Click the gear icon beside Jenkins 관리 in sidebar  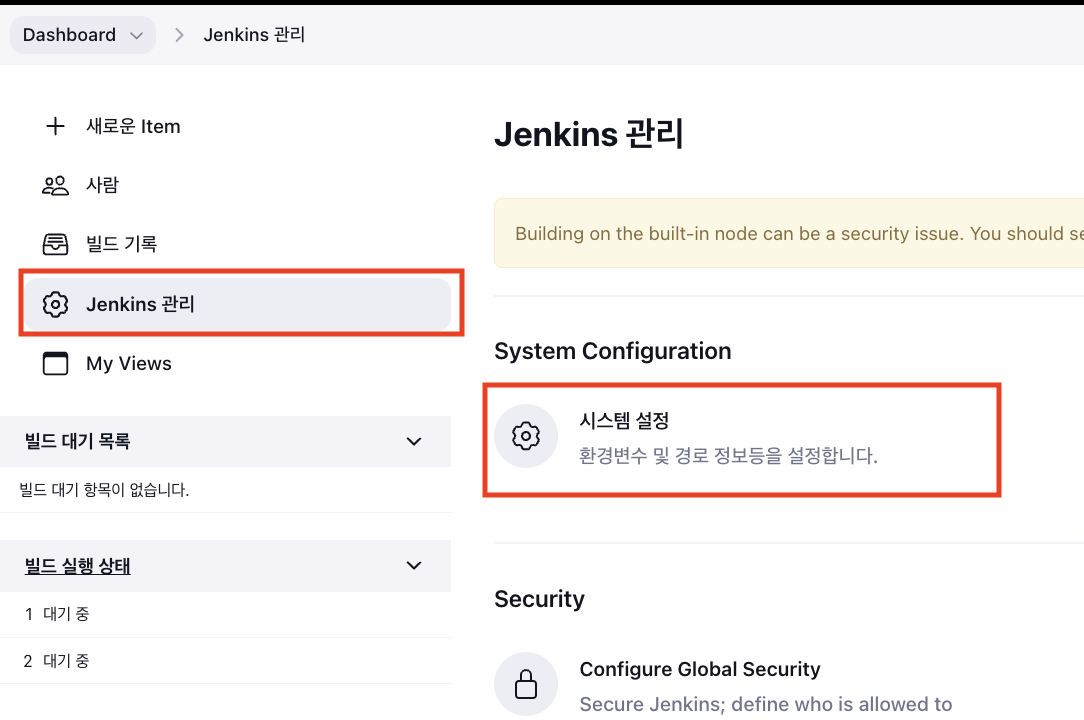tap(55, 304)
